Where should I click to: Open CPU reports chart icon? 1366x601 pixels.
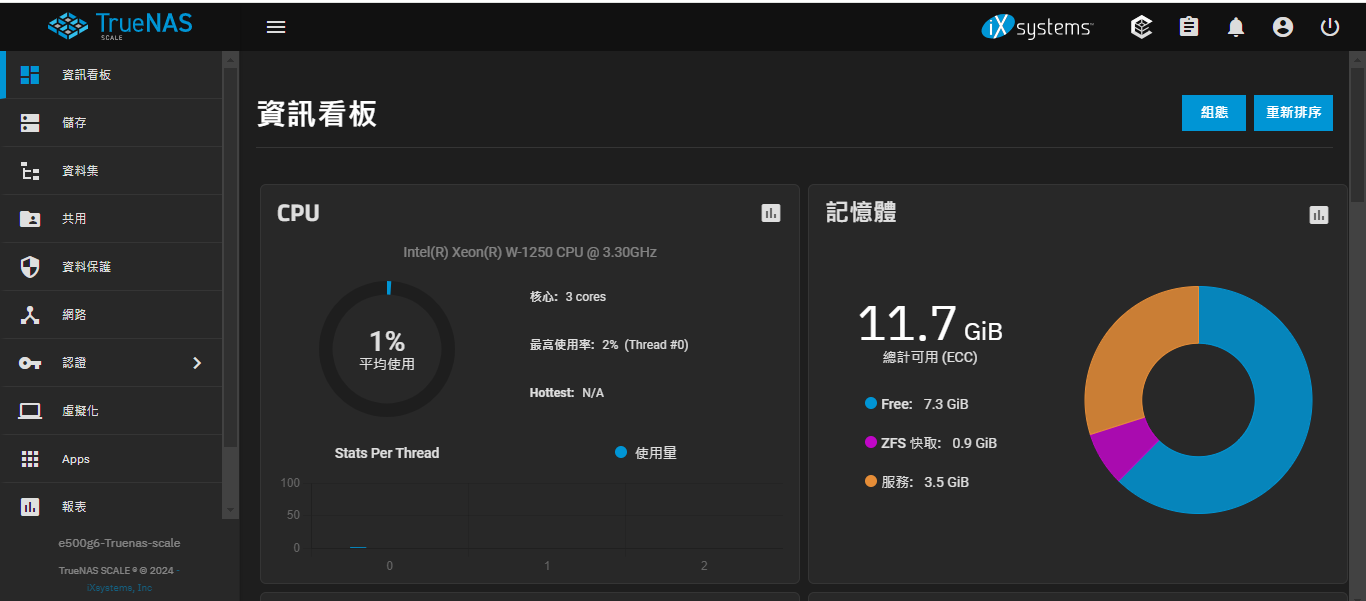point(770,213)
